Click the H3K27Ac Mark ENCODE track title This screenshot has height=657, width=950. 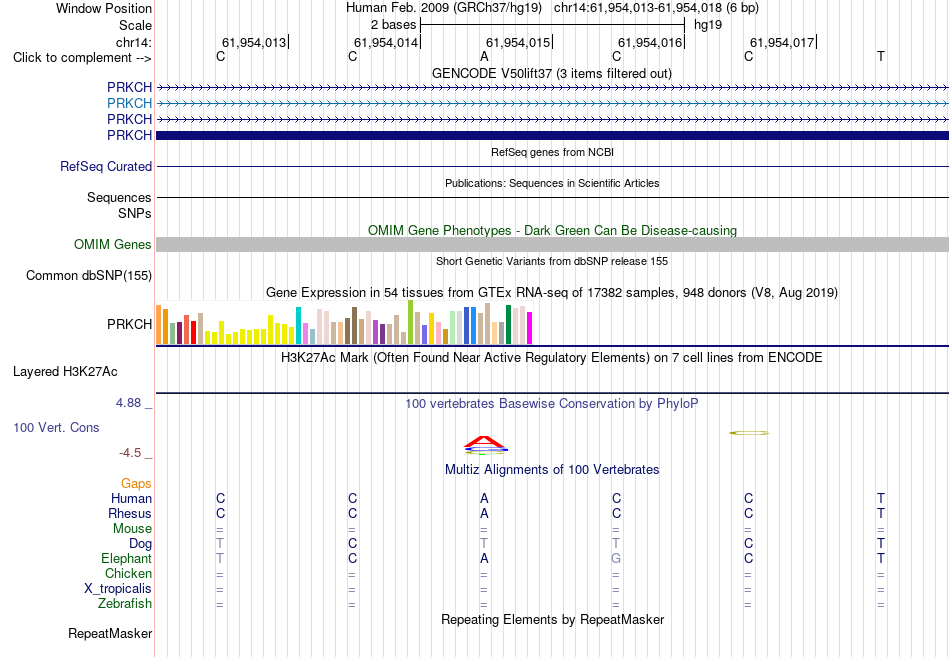coord(552,358)
